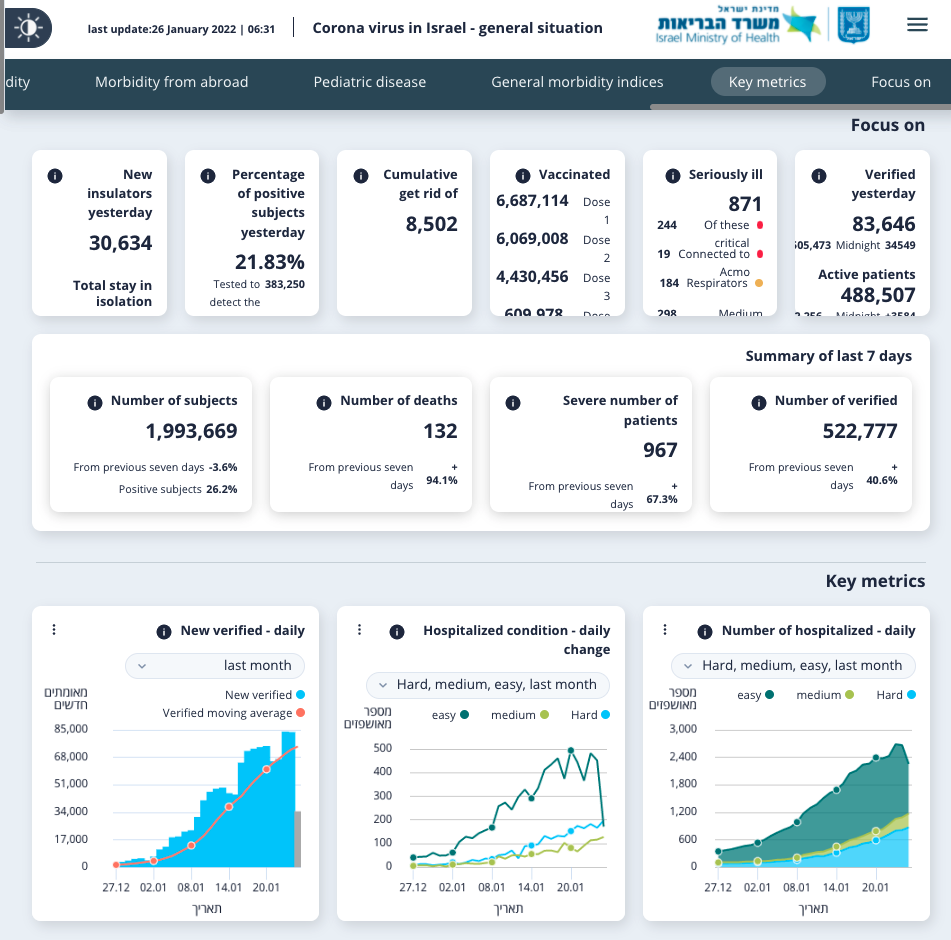Image resolution: width=951 pixels, height=940 pixels.
Task: Click the 6,687,114 Dose 1 figure
Action: point(533,201)
